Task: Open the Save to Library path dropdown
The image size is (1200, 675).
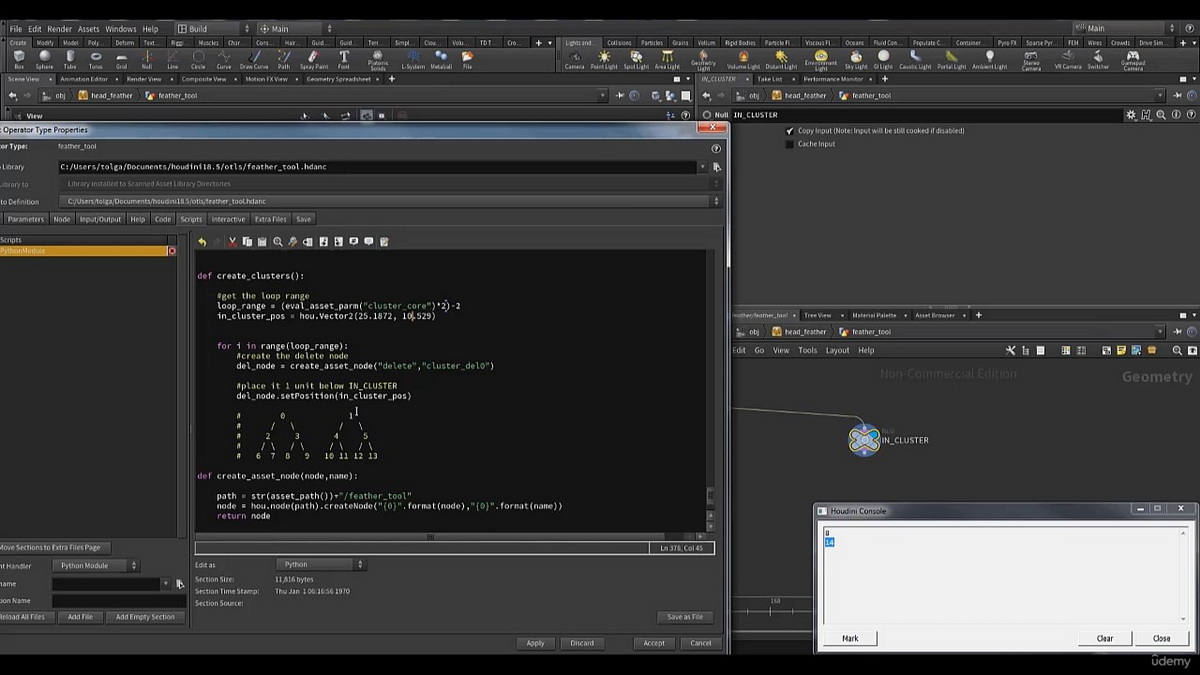Action: click(703, 167)
